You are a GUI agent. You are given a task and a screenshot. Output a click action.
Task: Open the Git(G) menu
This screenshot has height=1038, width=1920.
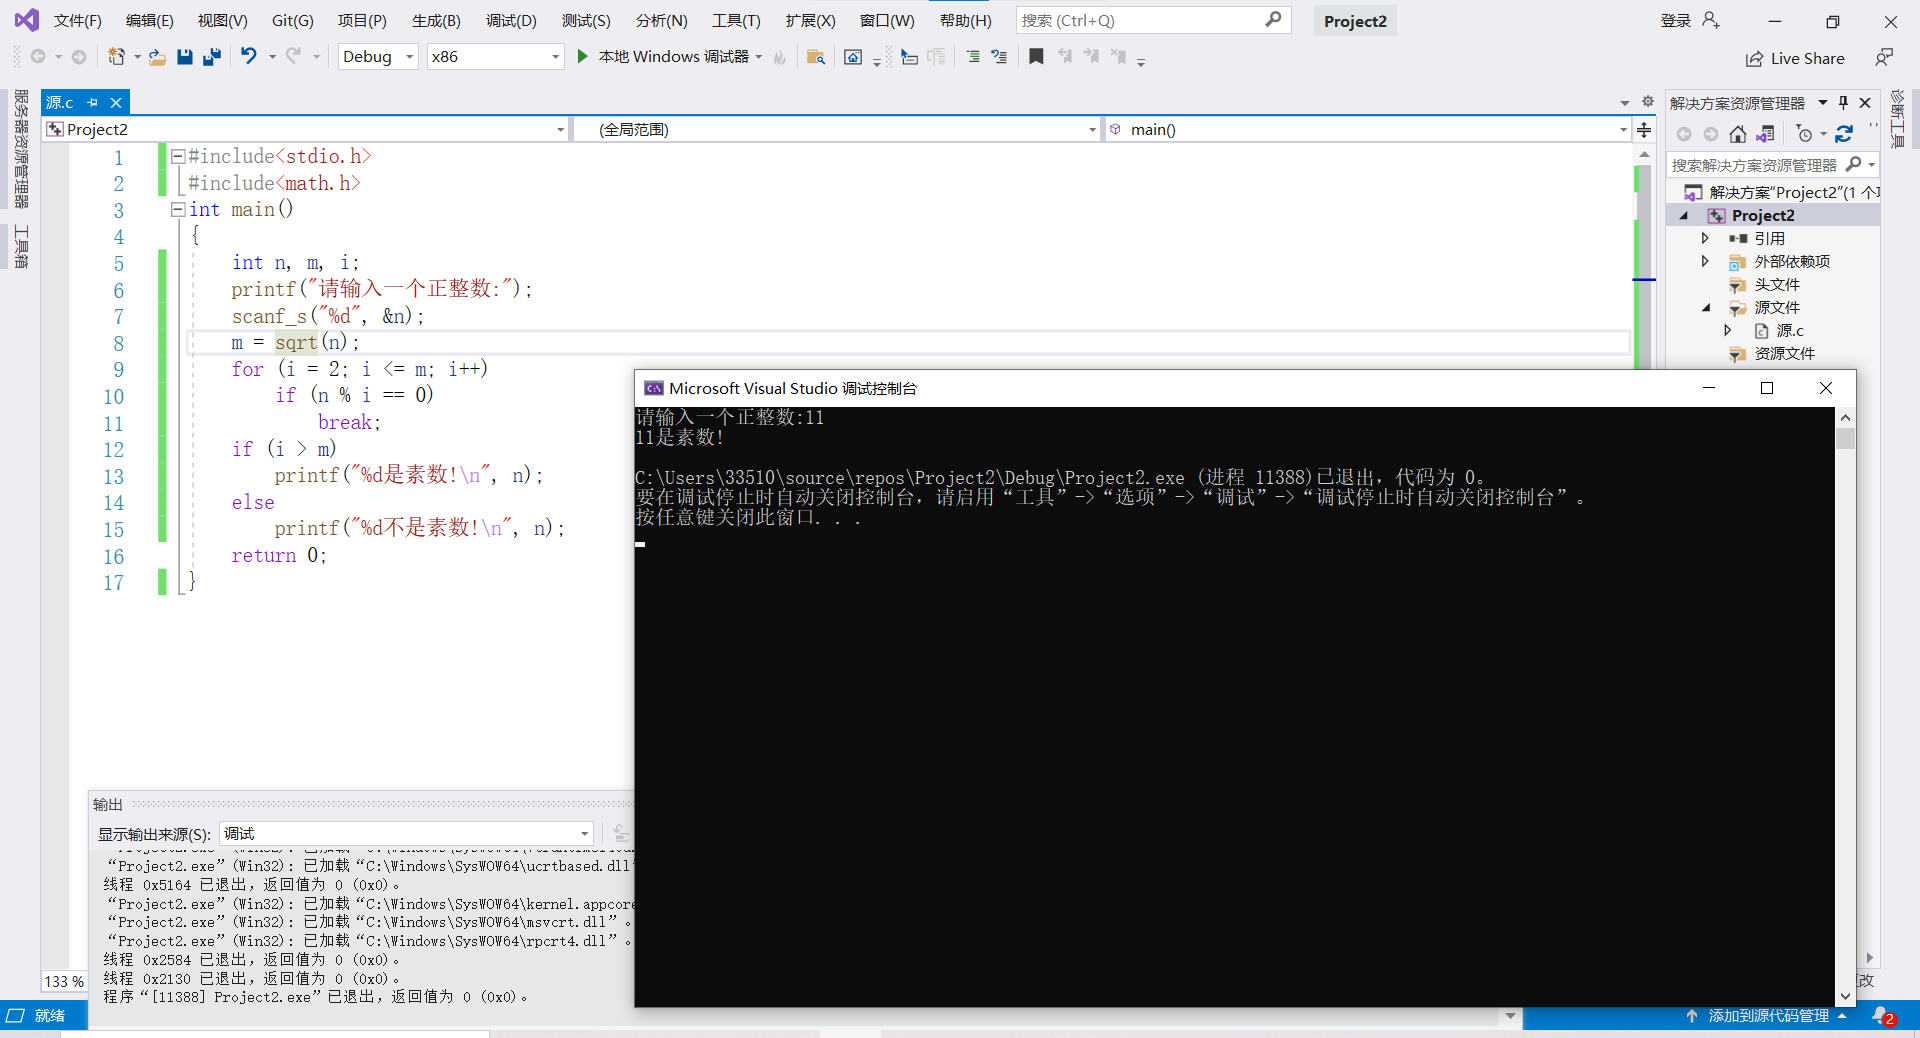293,20
